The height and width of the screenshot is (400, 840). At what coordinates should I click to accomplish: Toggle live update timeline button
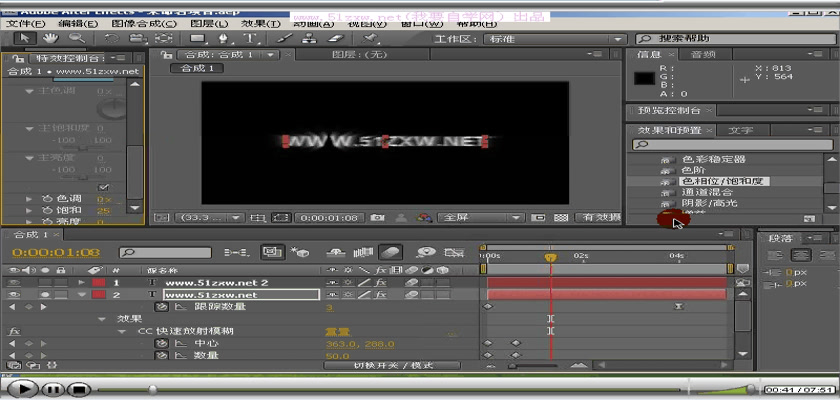point(273,252)
